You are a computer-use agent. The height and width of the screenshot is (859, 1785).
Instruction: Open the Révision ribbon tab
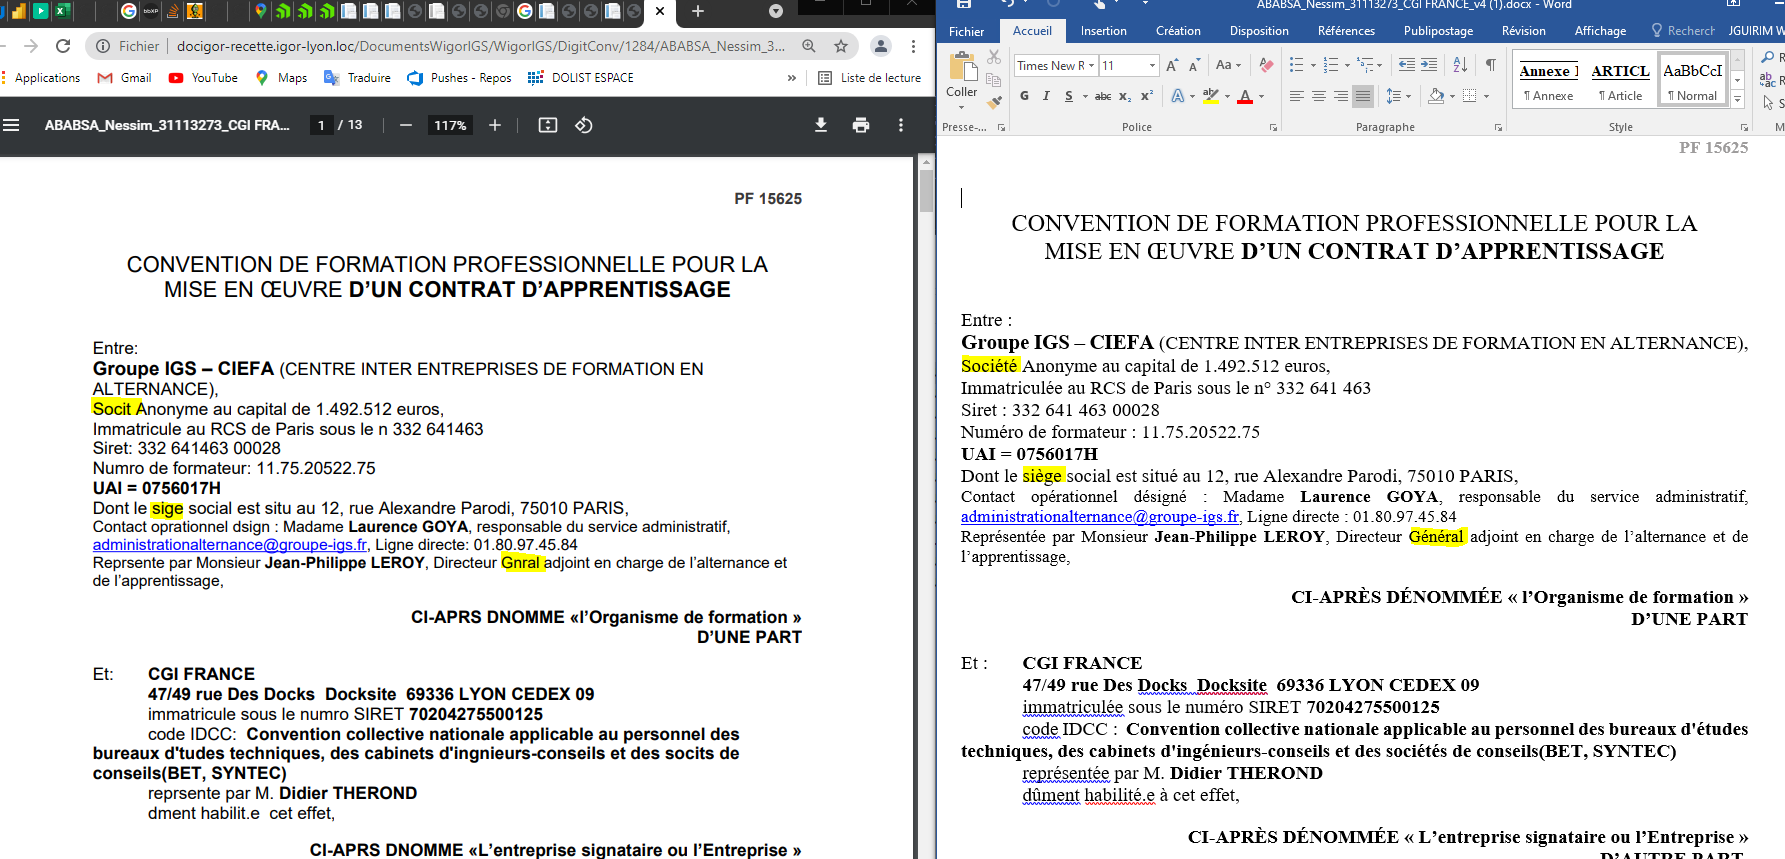coord(1523,31)
